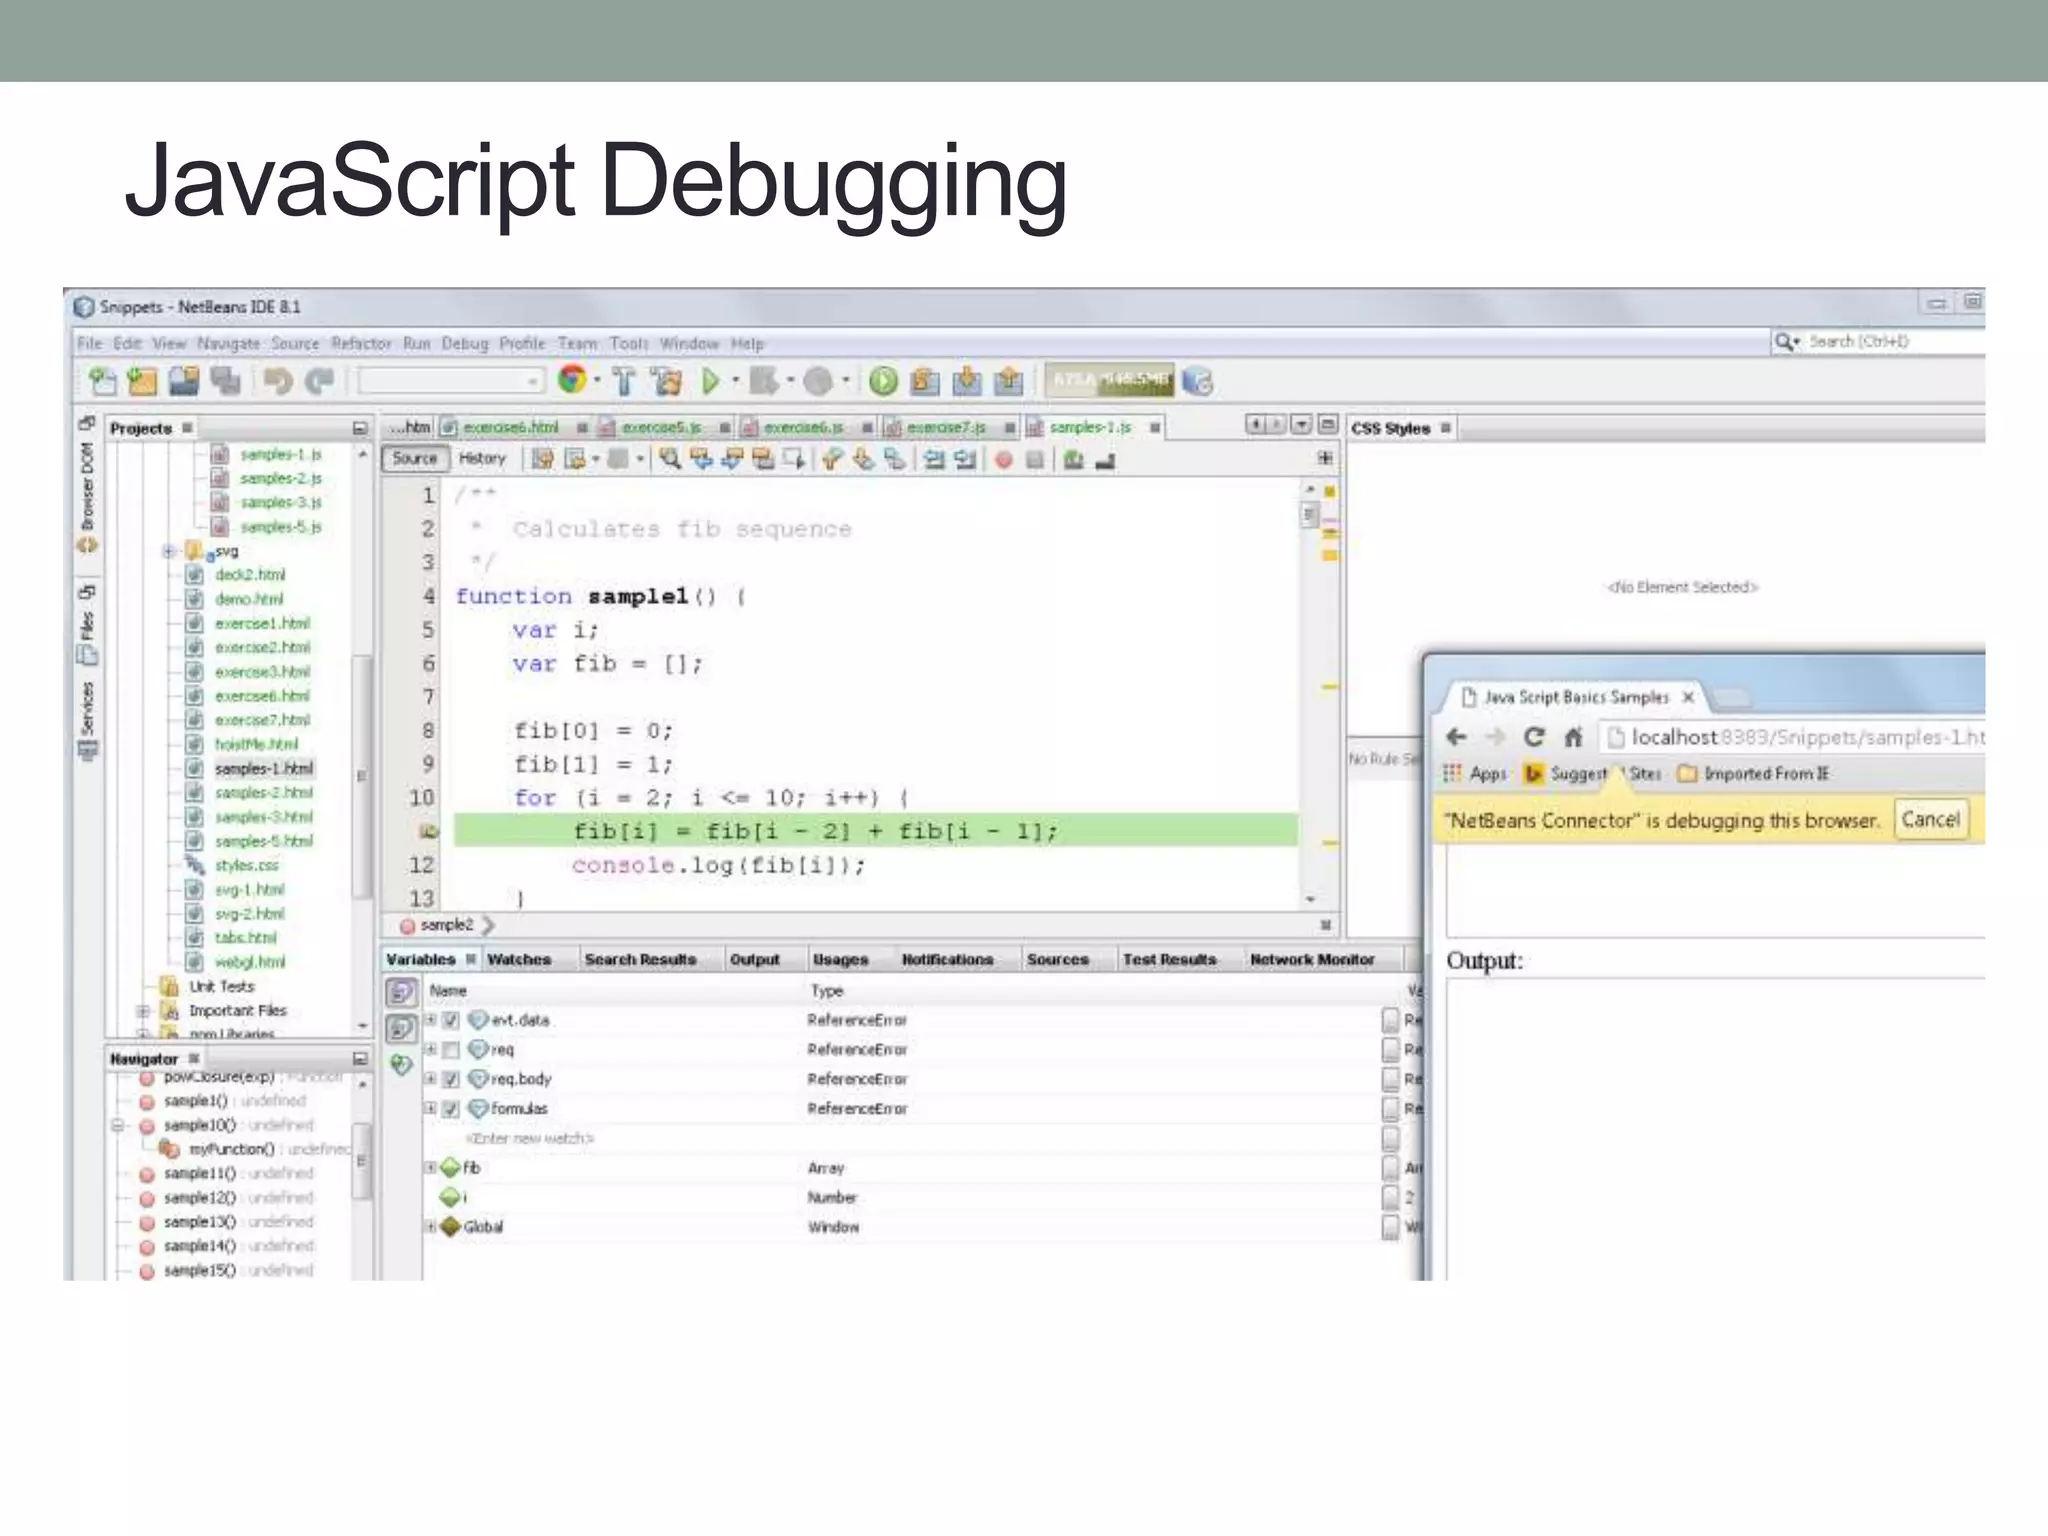The height and width of the screenshot is (1536, 2048).
Task: Click the History view button
Action: click(482, 459)
